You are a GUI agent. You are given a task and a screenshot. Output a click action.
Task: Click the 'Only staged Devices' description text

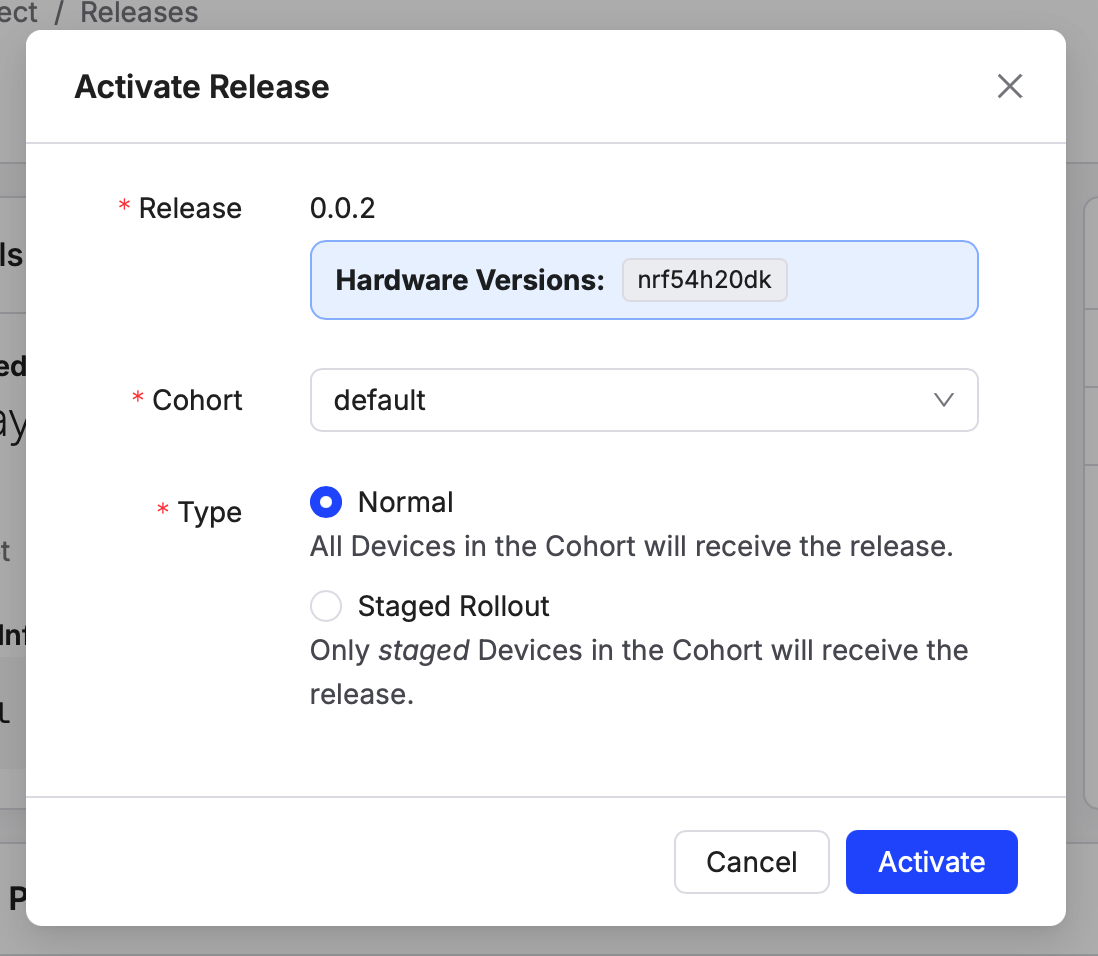point(638,651)
